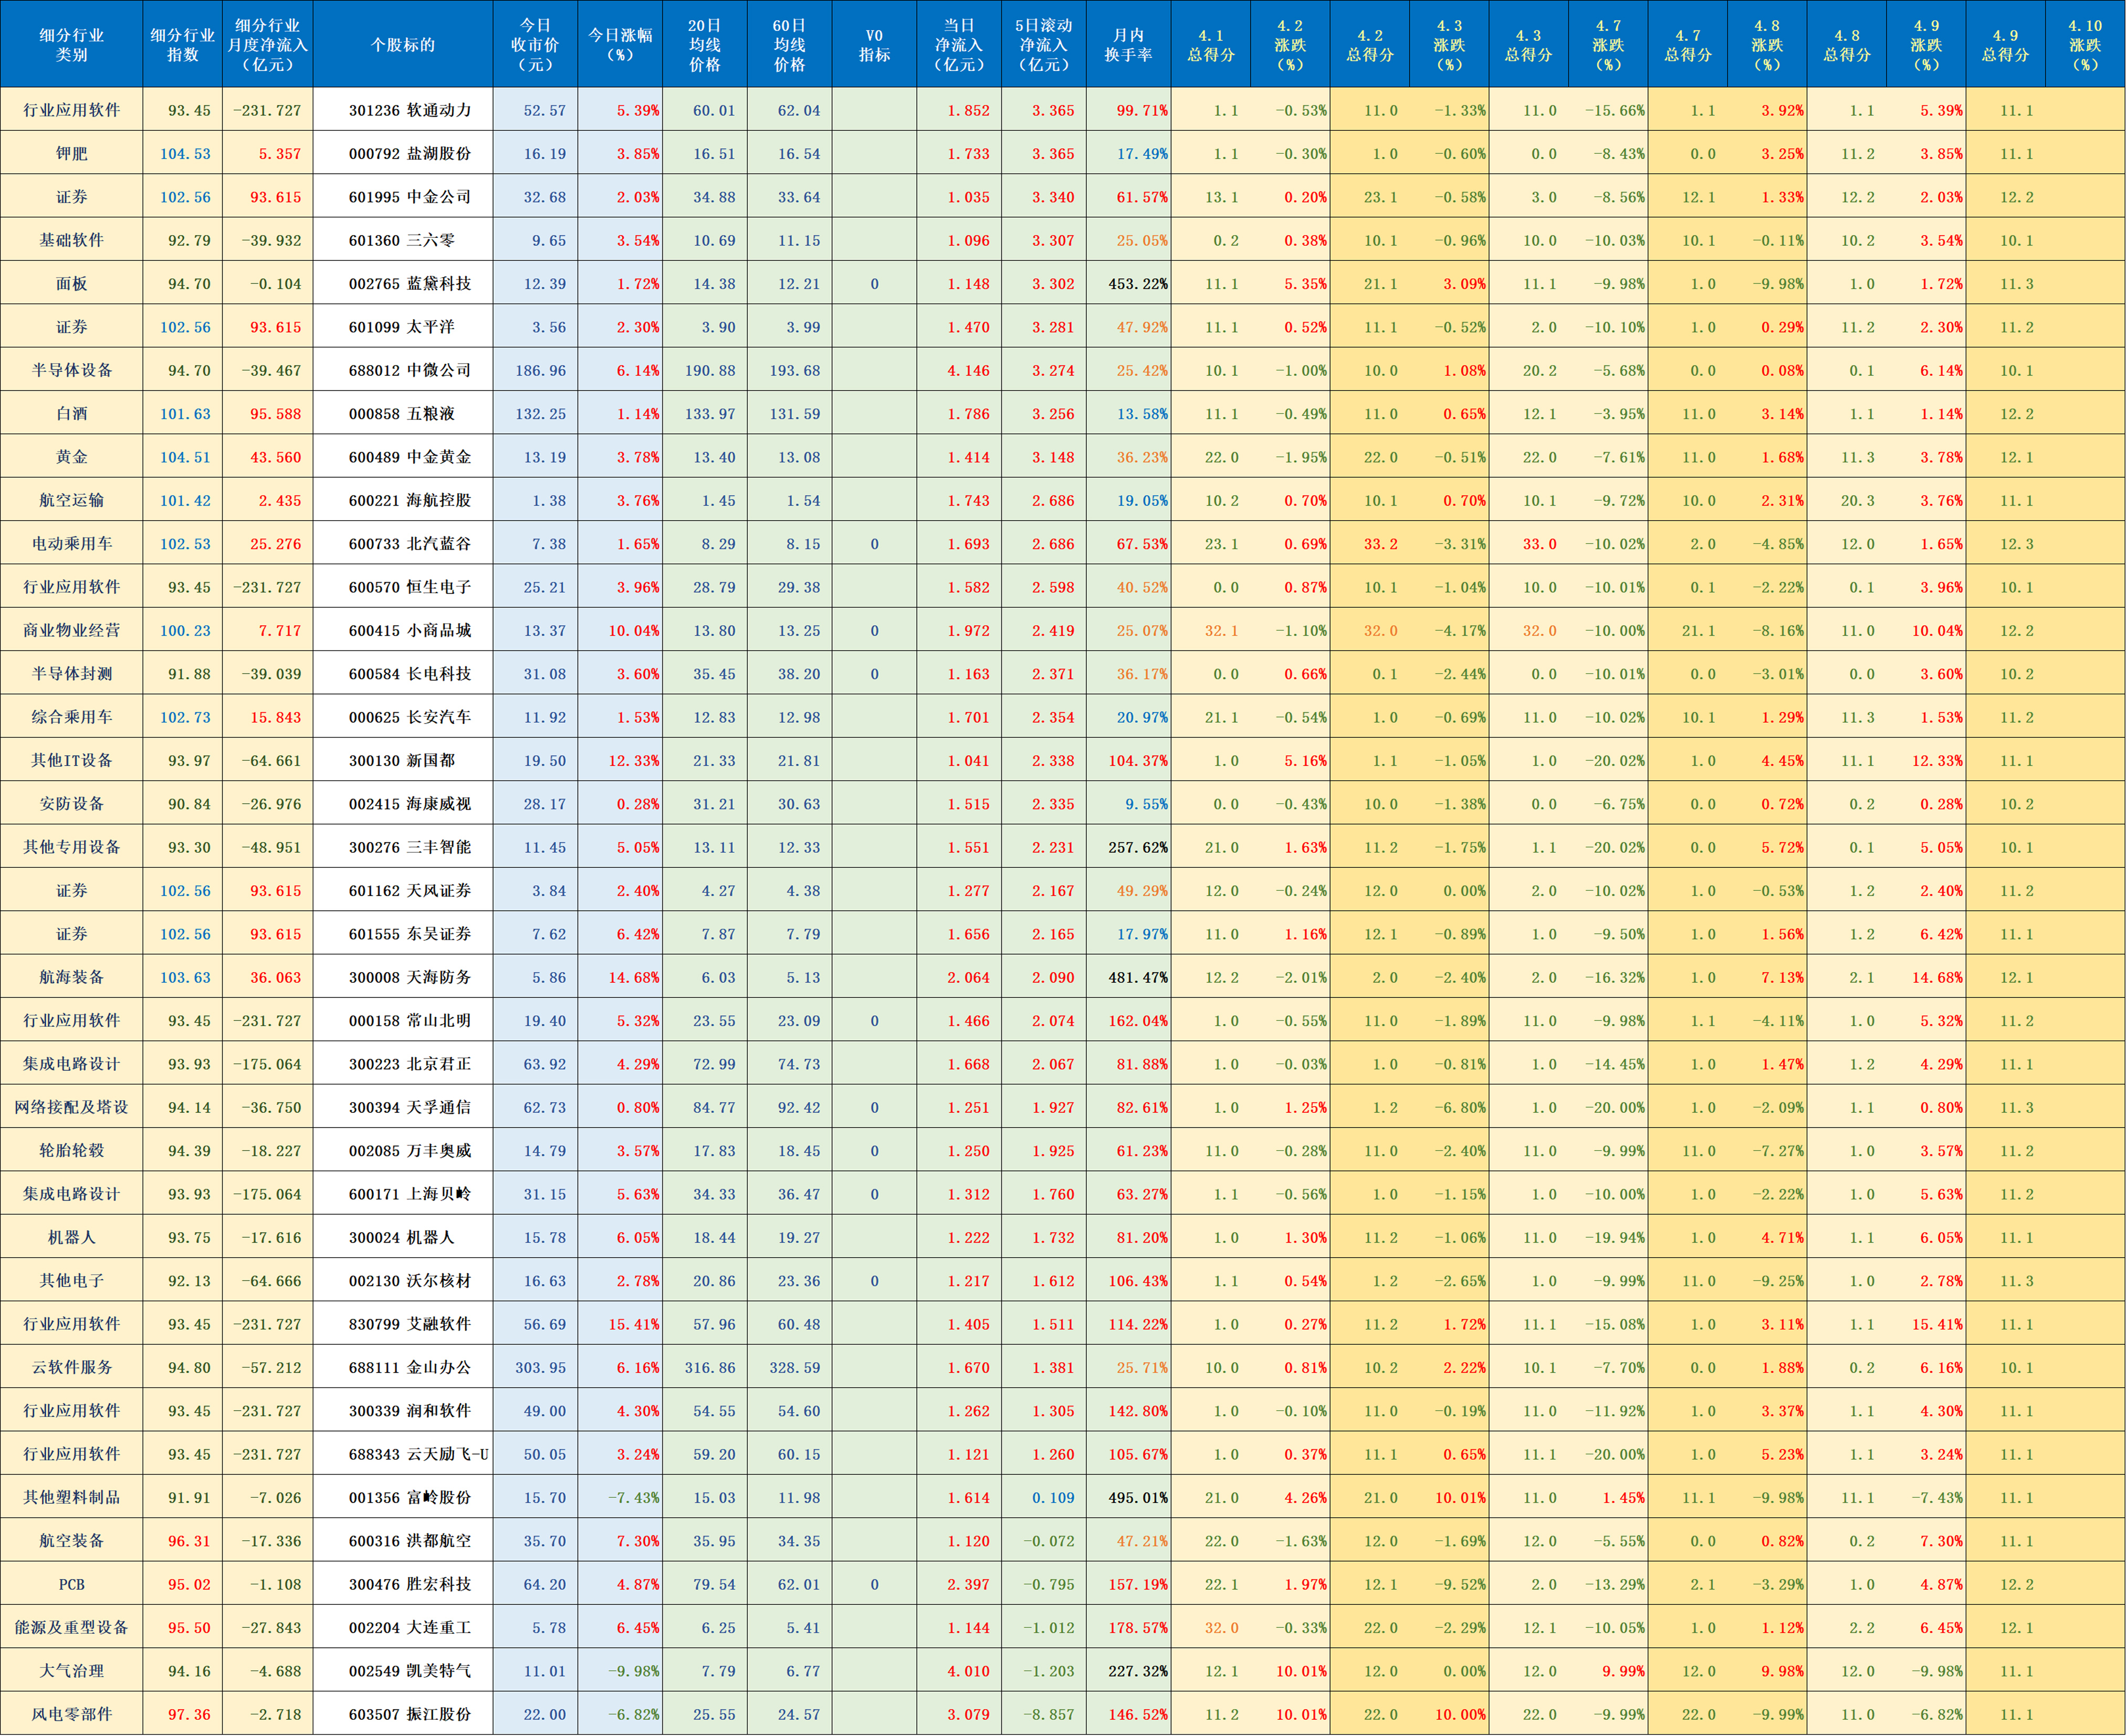Viewport: 2126px width, 1736px height.
Task: Click the 60日均线价格 header cell
Action: [790, 44]
